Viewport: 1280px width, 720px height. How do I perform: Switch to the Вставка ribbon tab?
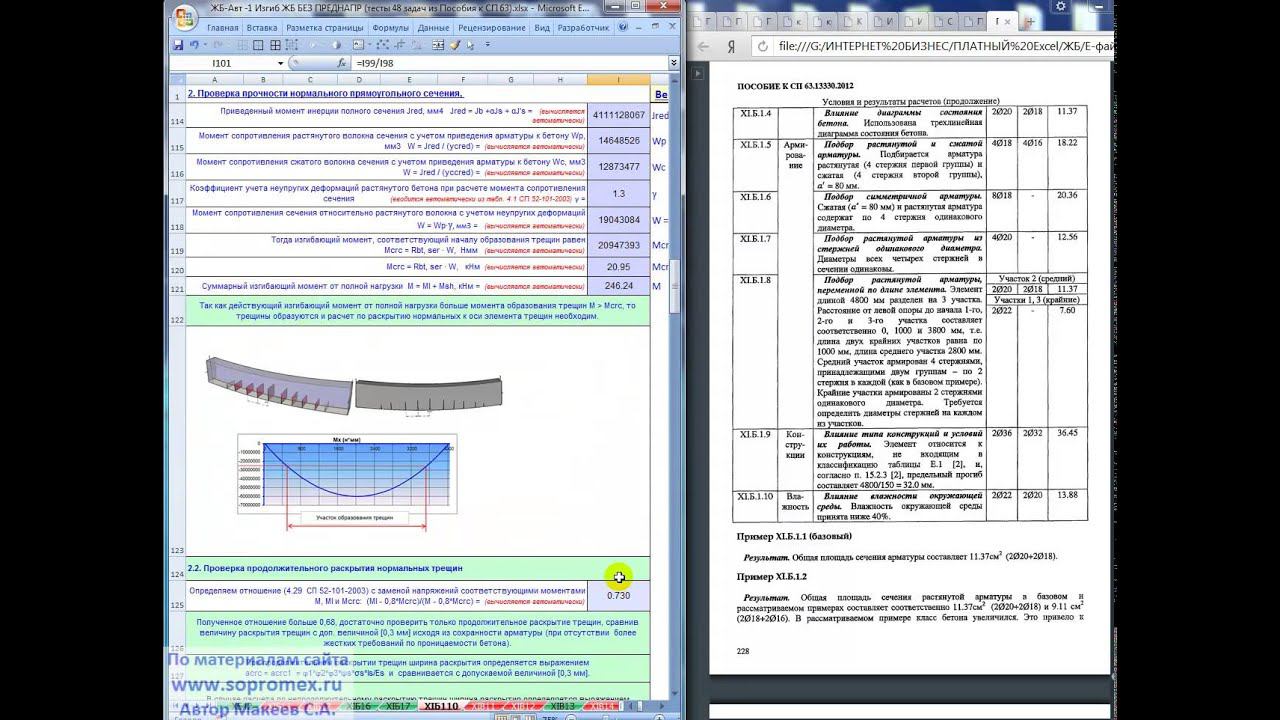pos(262,28)
